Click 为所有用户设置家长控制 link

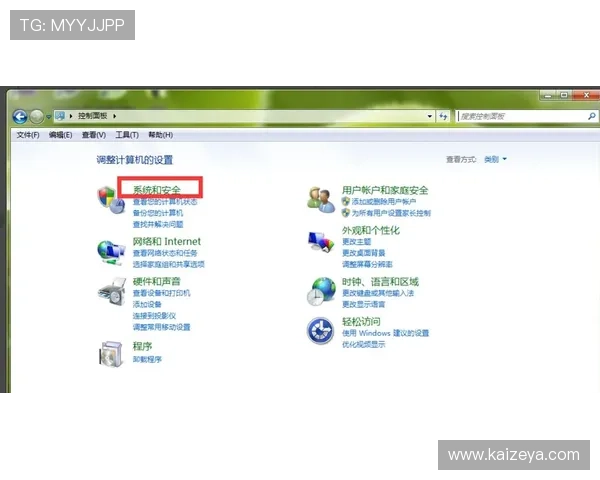(x=391, y=213)
